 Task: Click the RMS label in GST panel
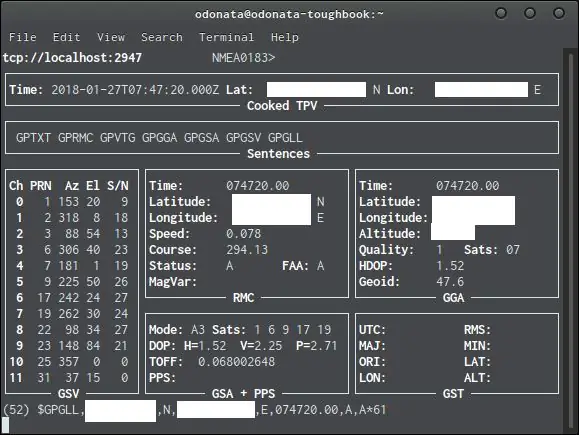pyautogui.click(x=477, y=330)
